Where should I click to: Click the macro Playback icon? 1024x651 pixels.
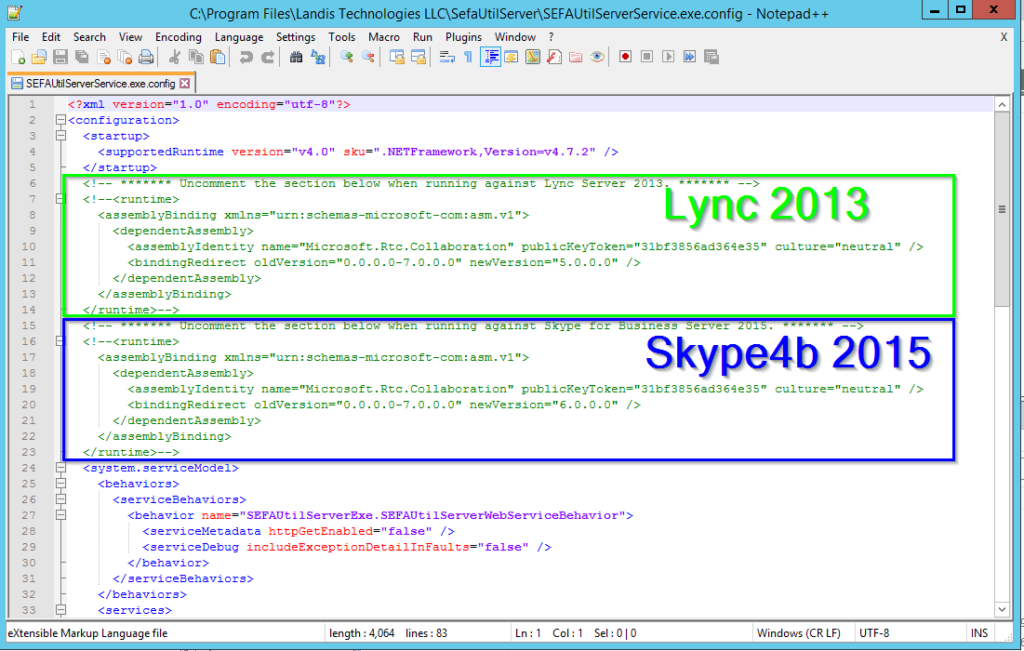tap(668, 57)
